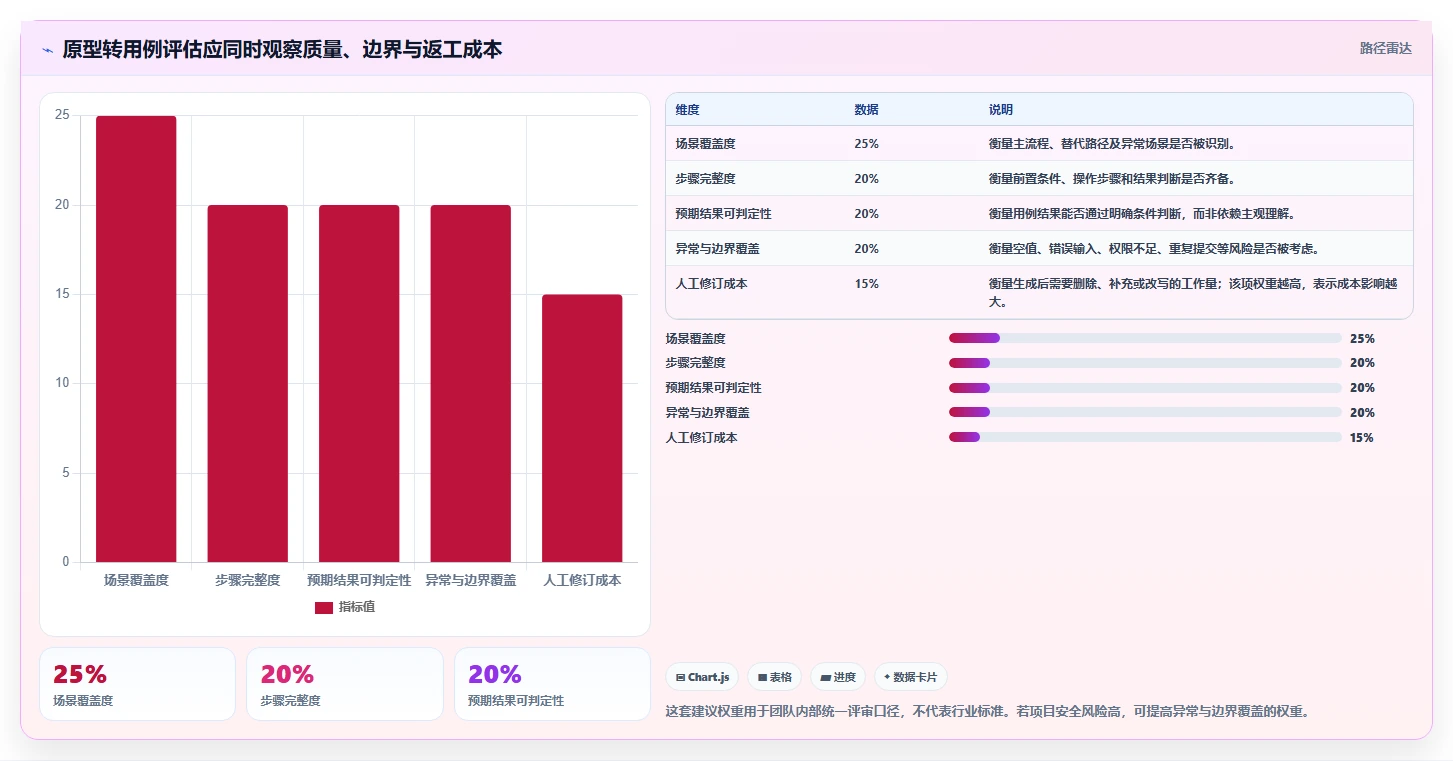The width and height of the screenshot is (1453, 761).
Task: Click the 人工修订成本 15% progress bar
Action: click(x=1145, y=437)
